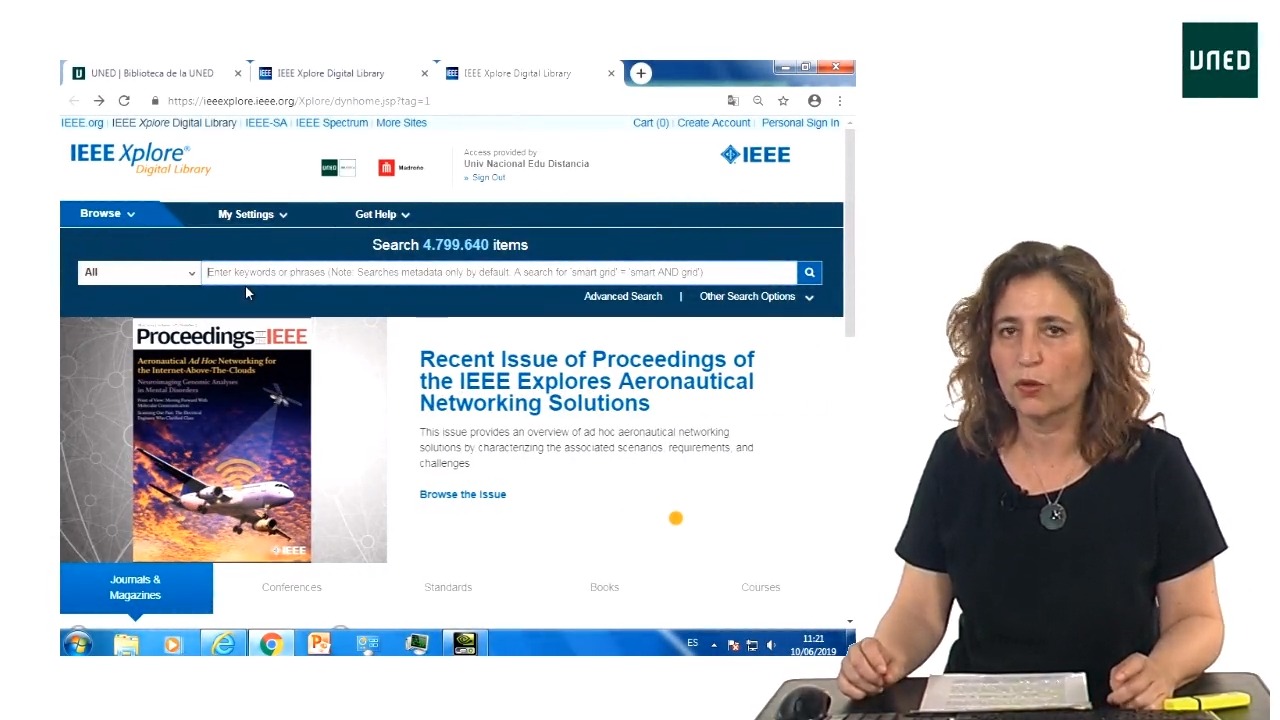Open Windows Media Player from the taskbar

pyautogui.click(x=173, y=644)
